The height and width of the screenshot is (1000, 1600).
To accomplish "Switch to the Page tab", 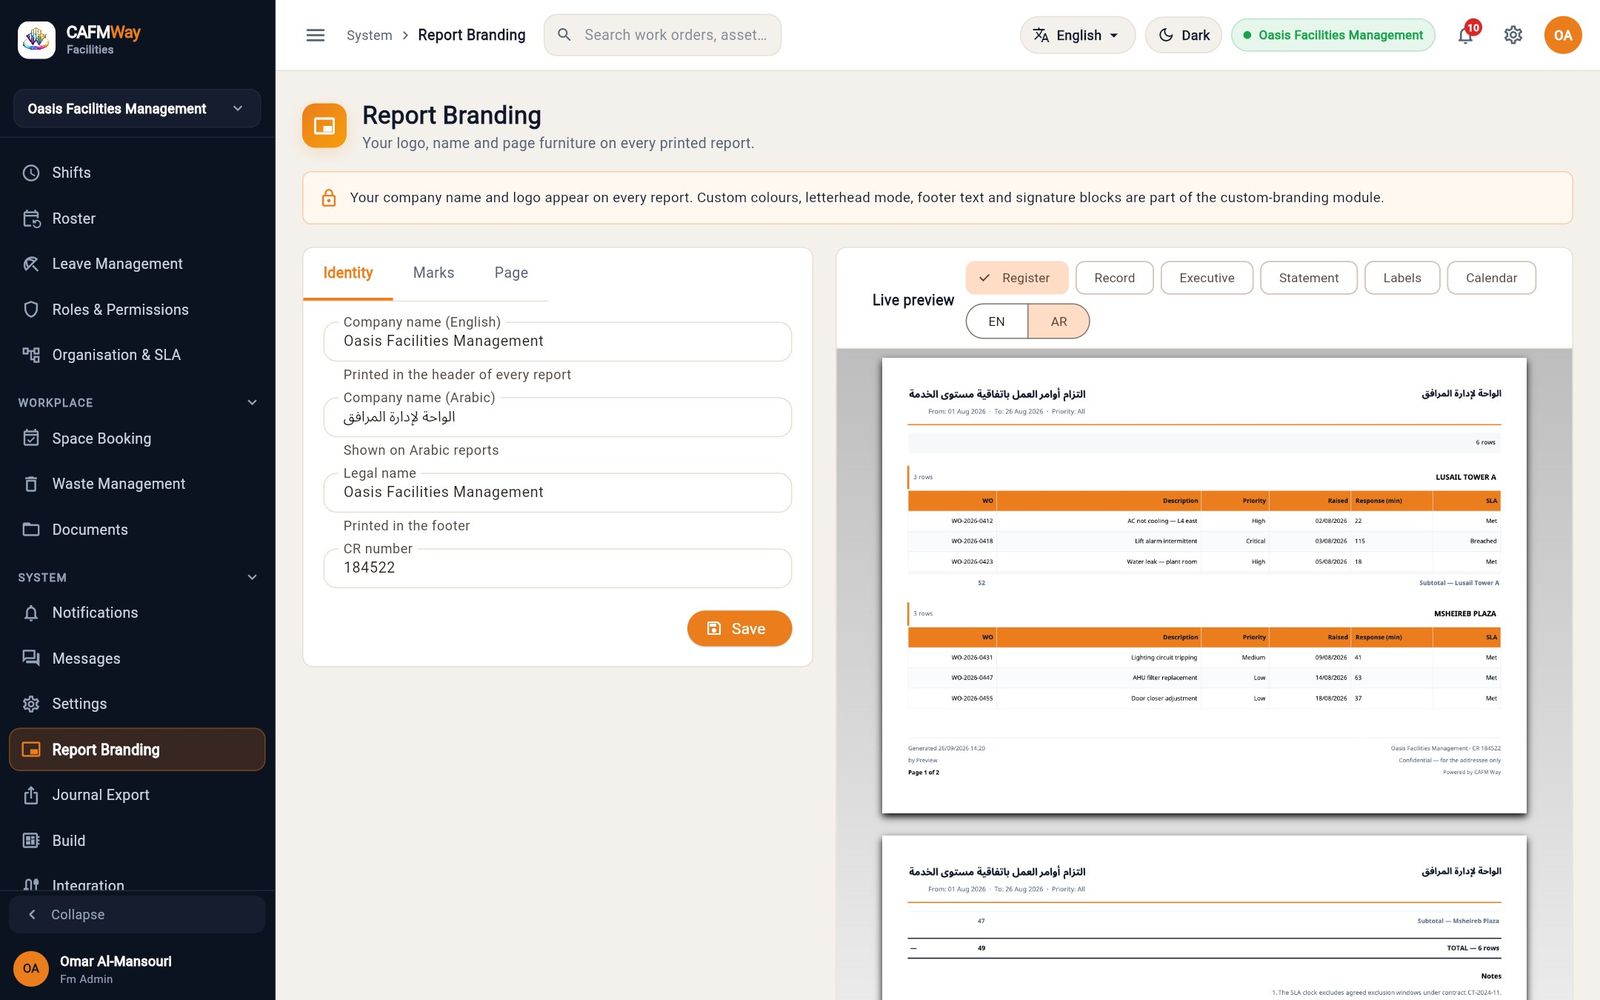I will [511, 273].
